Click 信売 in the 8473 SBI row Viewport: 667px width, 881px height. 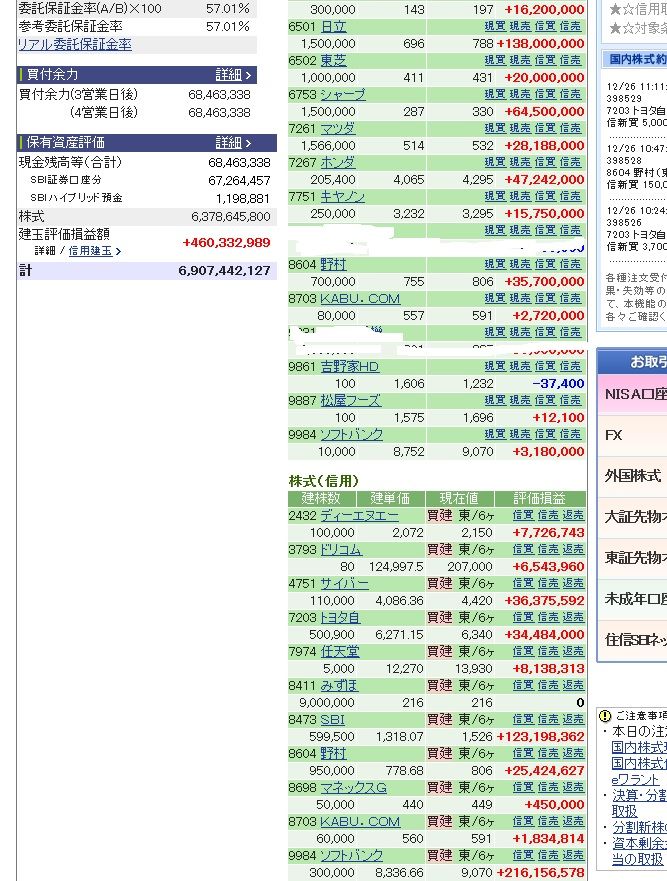[x=548, y=720]
